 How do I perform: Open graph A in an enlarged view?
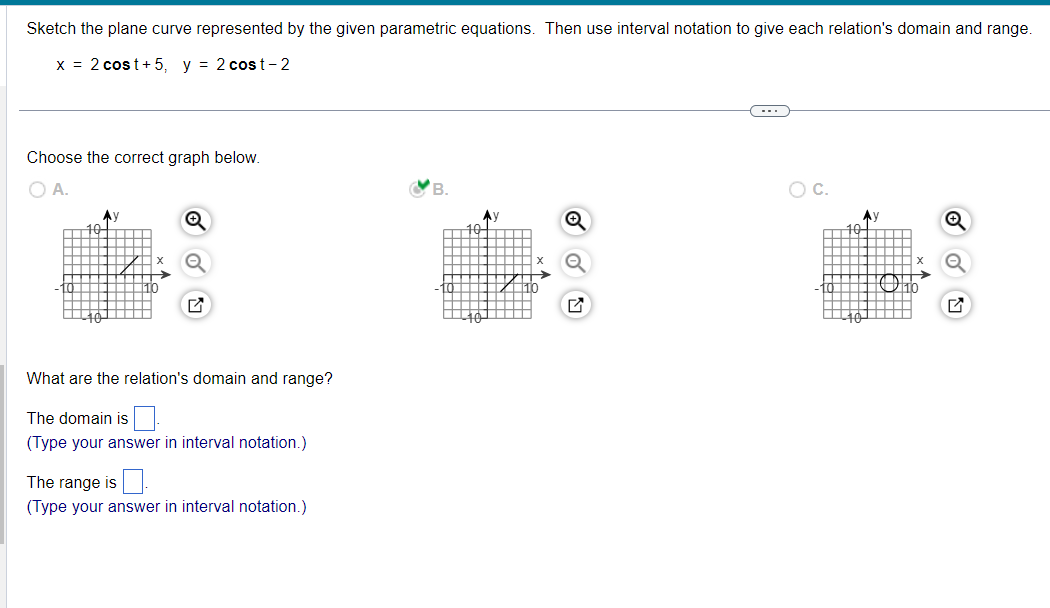pyautogui.click(x=195, y=305)
